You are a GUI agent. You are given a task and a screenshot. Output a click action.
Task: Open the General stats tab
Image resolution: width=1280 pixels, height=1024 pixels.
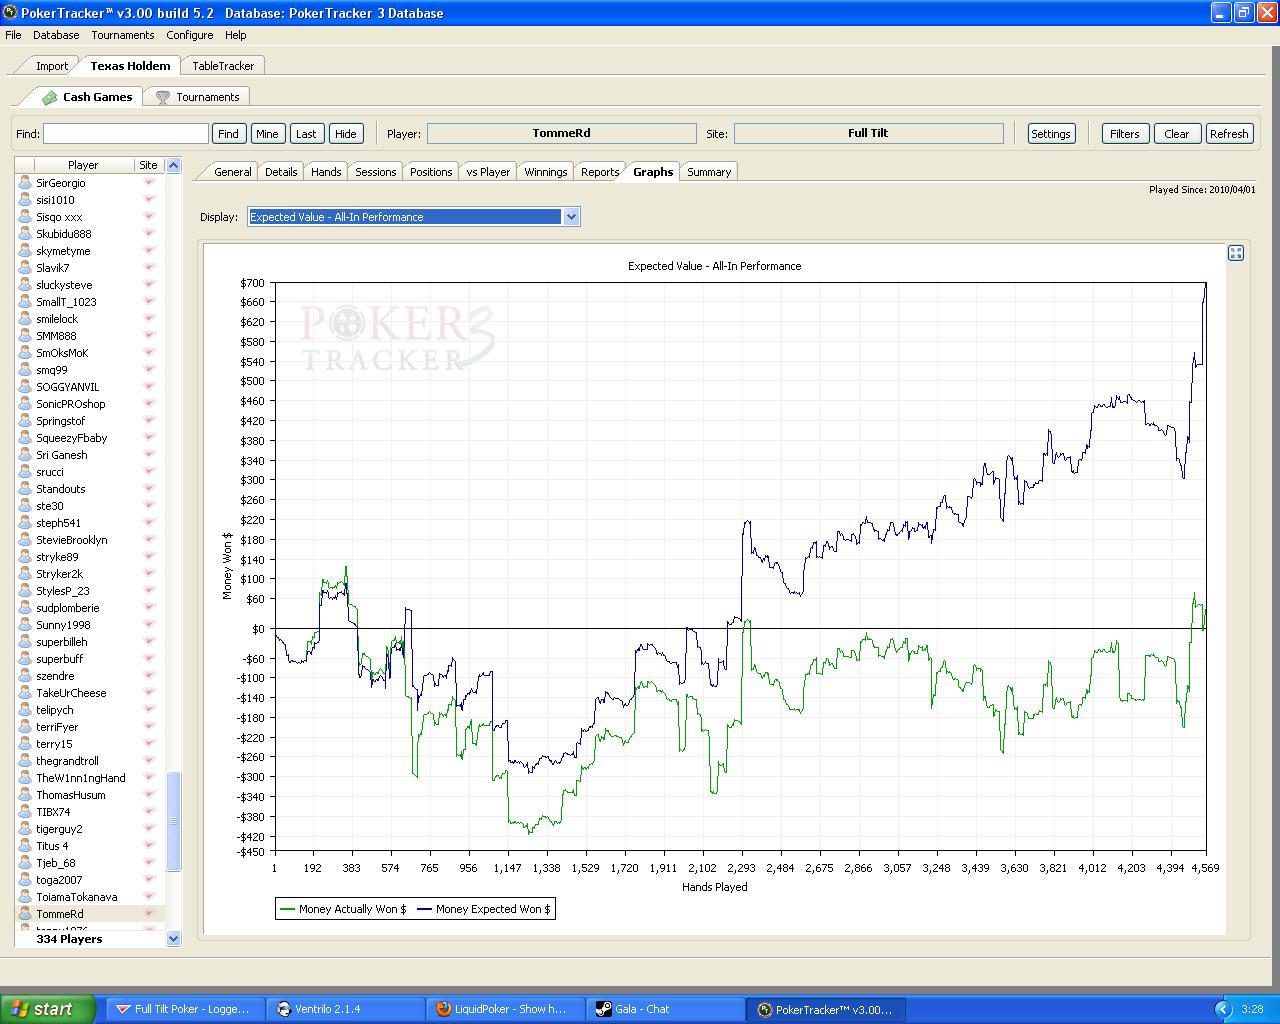tap(233, 172)
